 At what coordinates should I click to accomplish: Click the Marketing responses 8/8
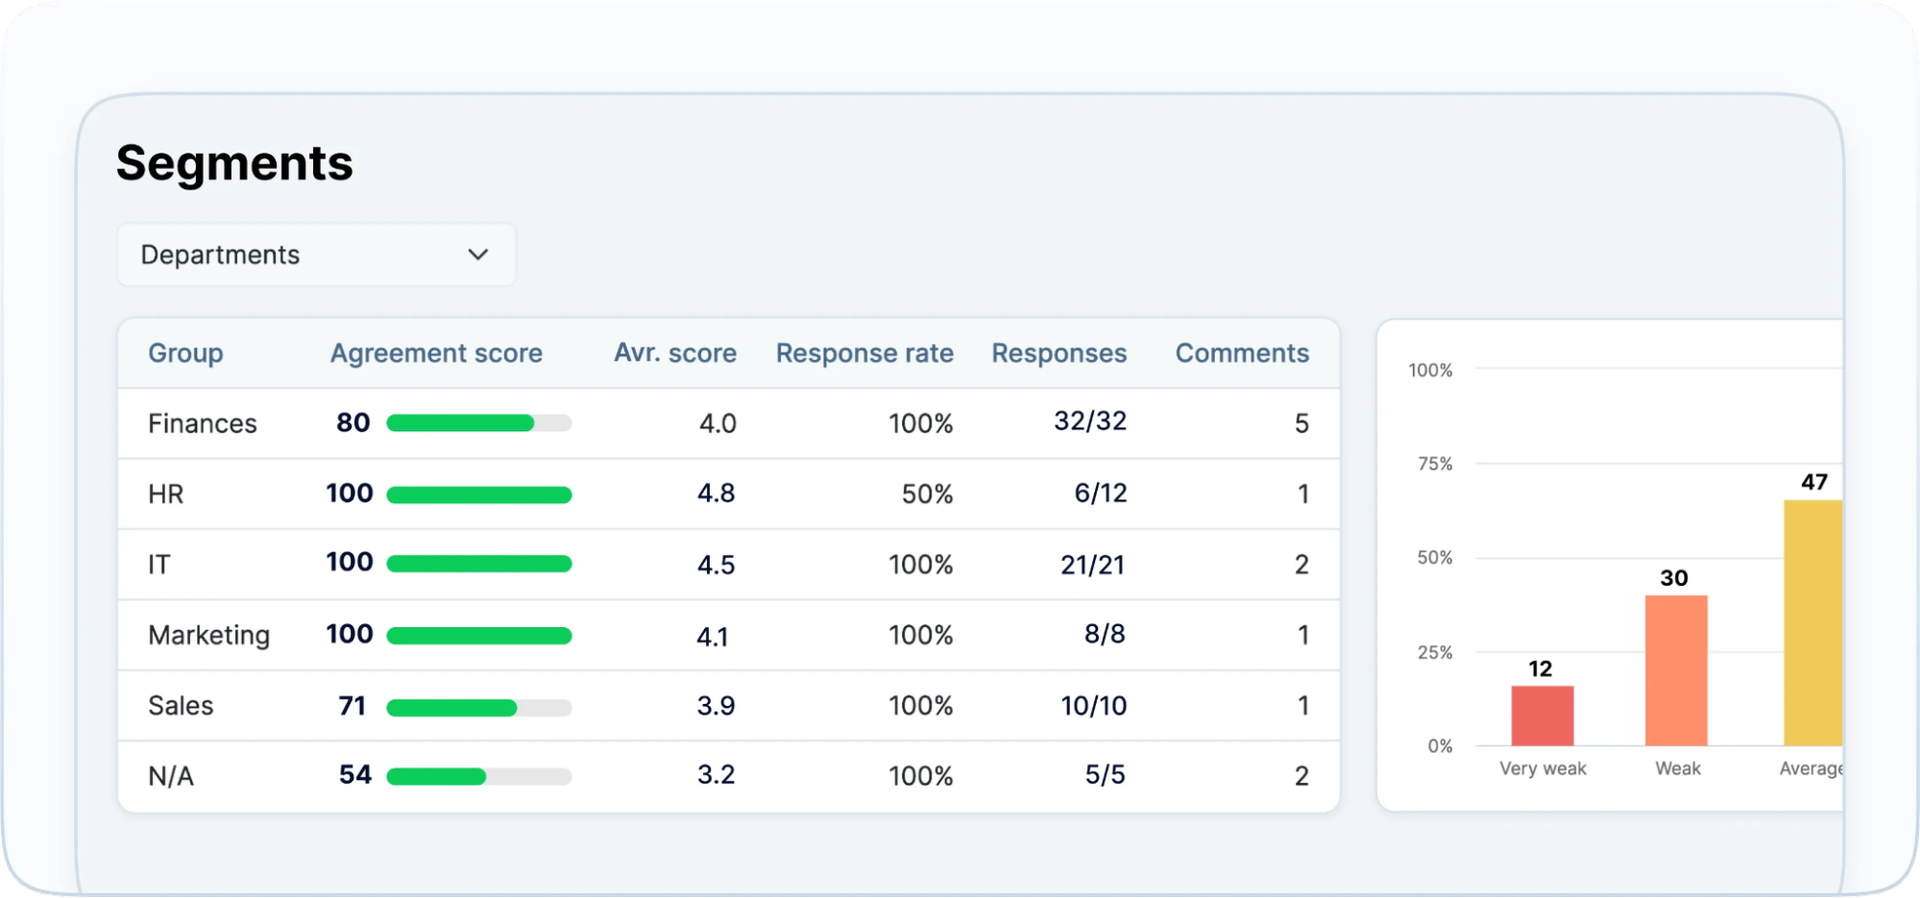(x=1105, y=634)
